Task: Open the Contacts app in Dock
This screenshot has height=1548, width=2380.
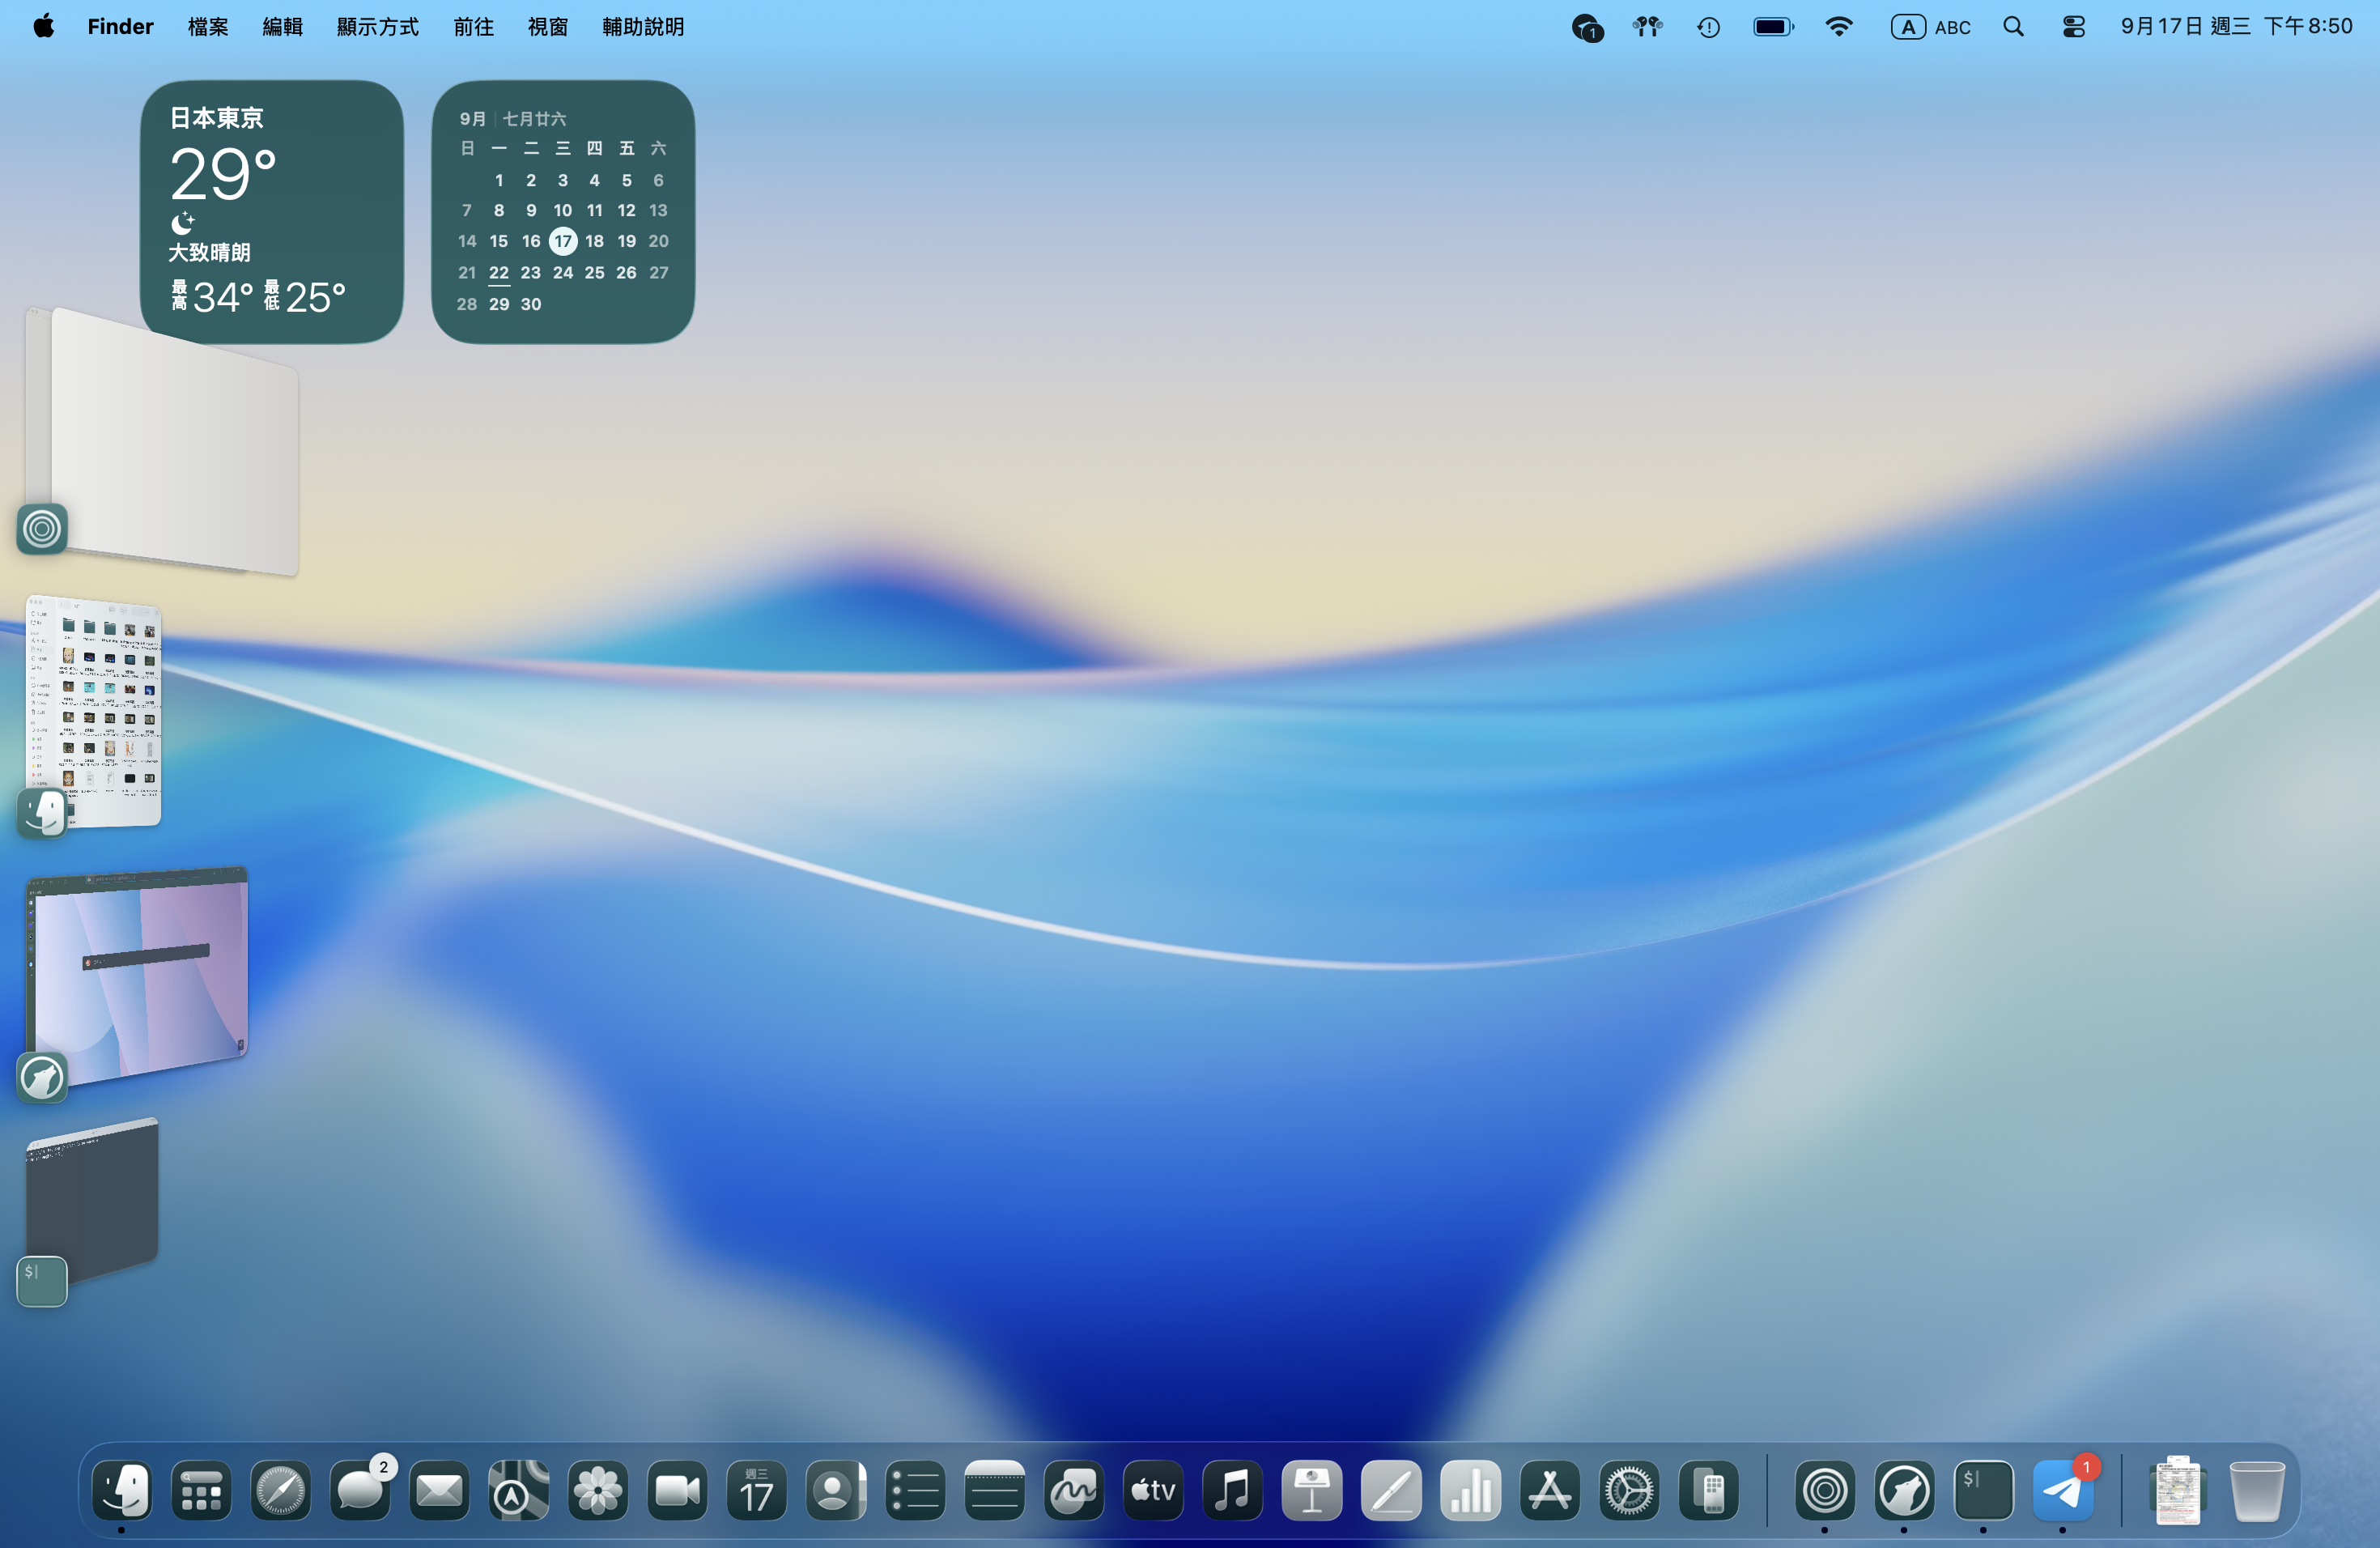Action: 836,1491
